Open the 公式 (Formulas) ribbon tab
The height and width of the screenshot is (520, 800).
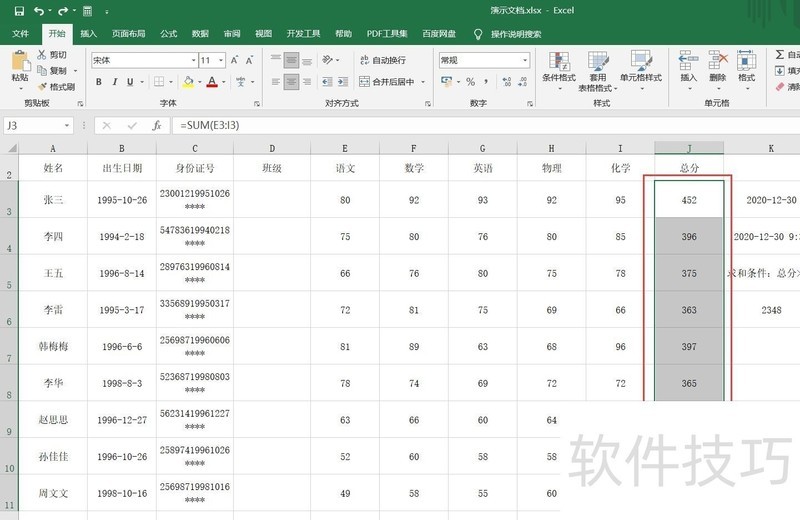click(169, 33)
